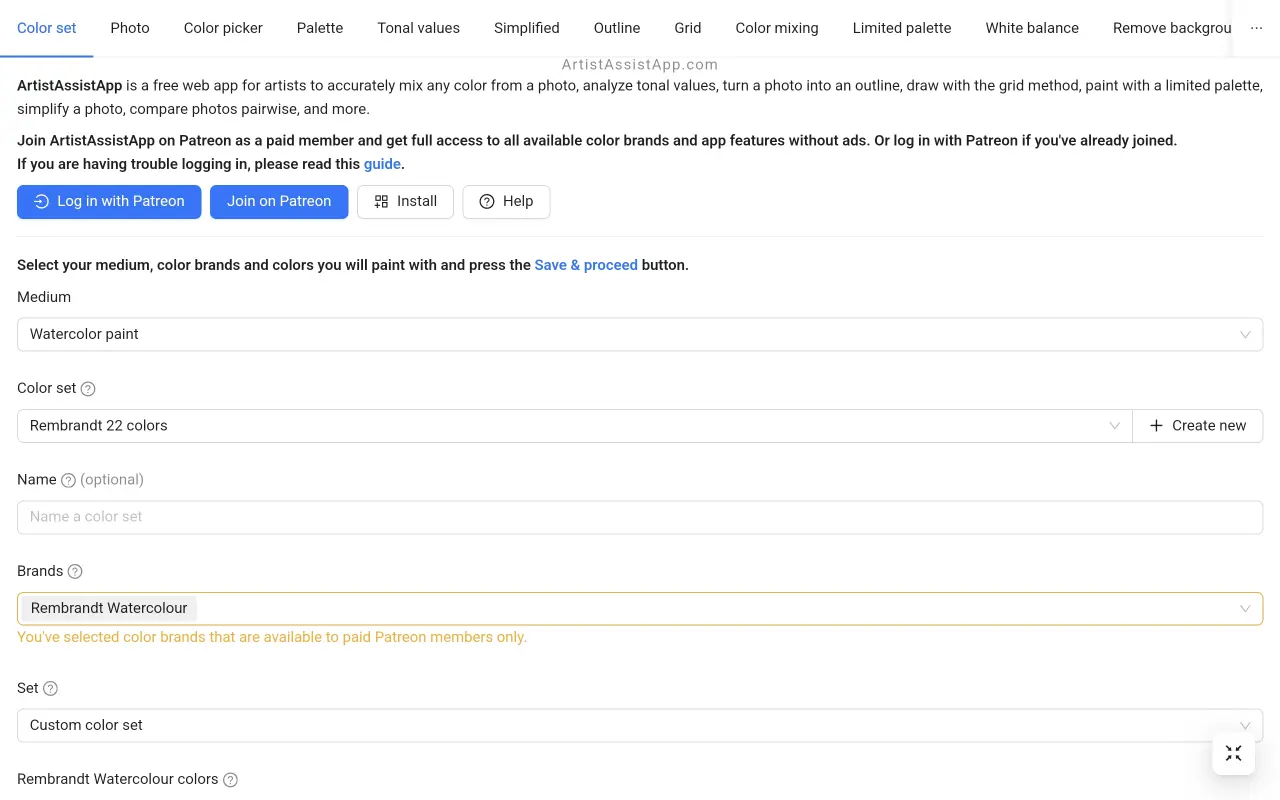
Task: Show more tabs via ellipsis icon
Action: 1256,28
